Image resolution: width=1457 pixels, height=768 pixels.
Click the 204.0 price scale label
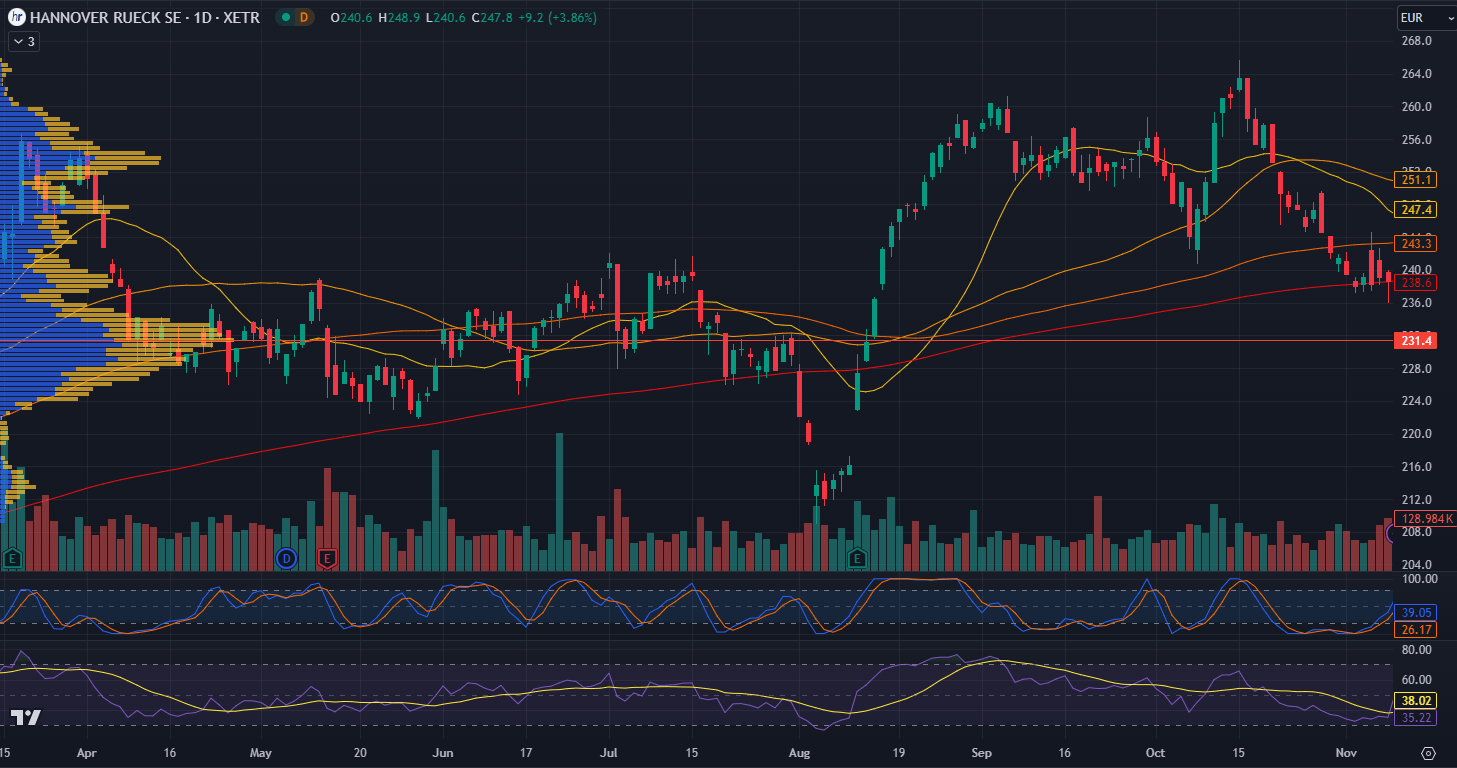click(x=1418, y=564)
